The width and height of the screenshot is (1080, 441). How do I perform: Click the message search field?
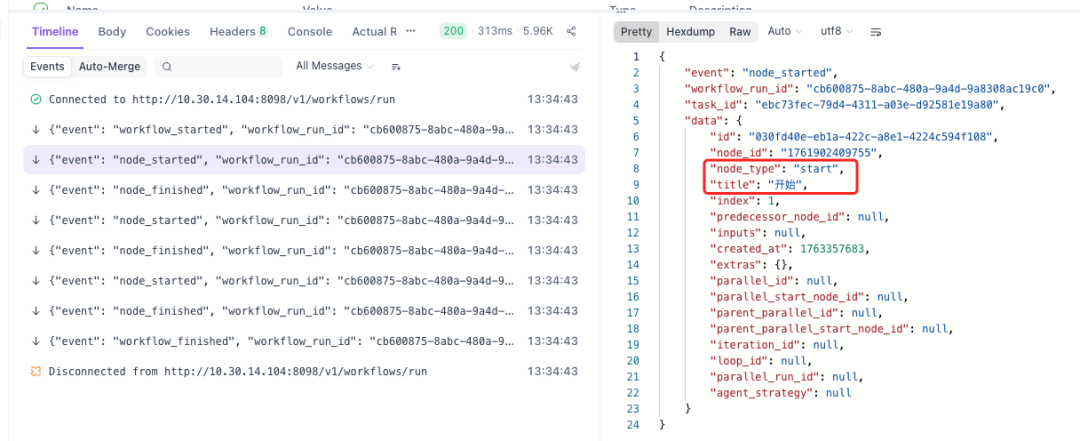218,67
